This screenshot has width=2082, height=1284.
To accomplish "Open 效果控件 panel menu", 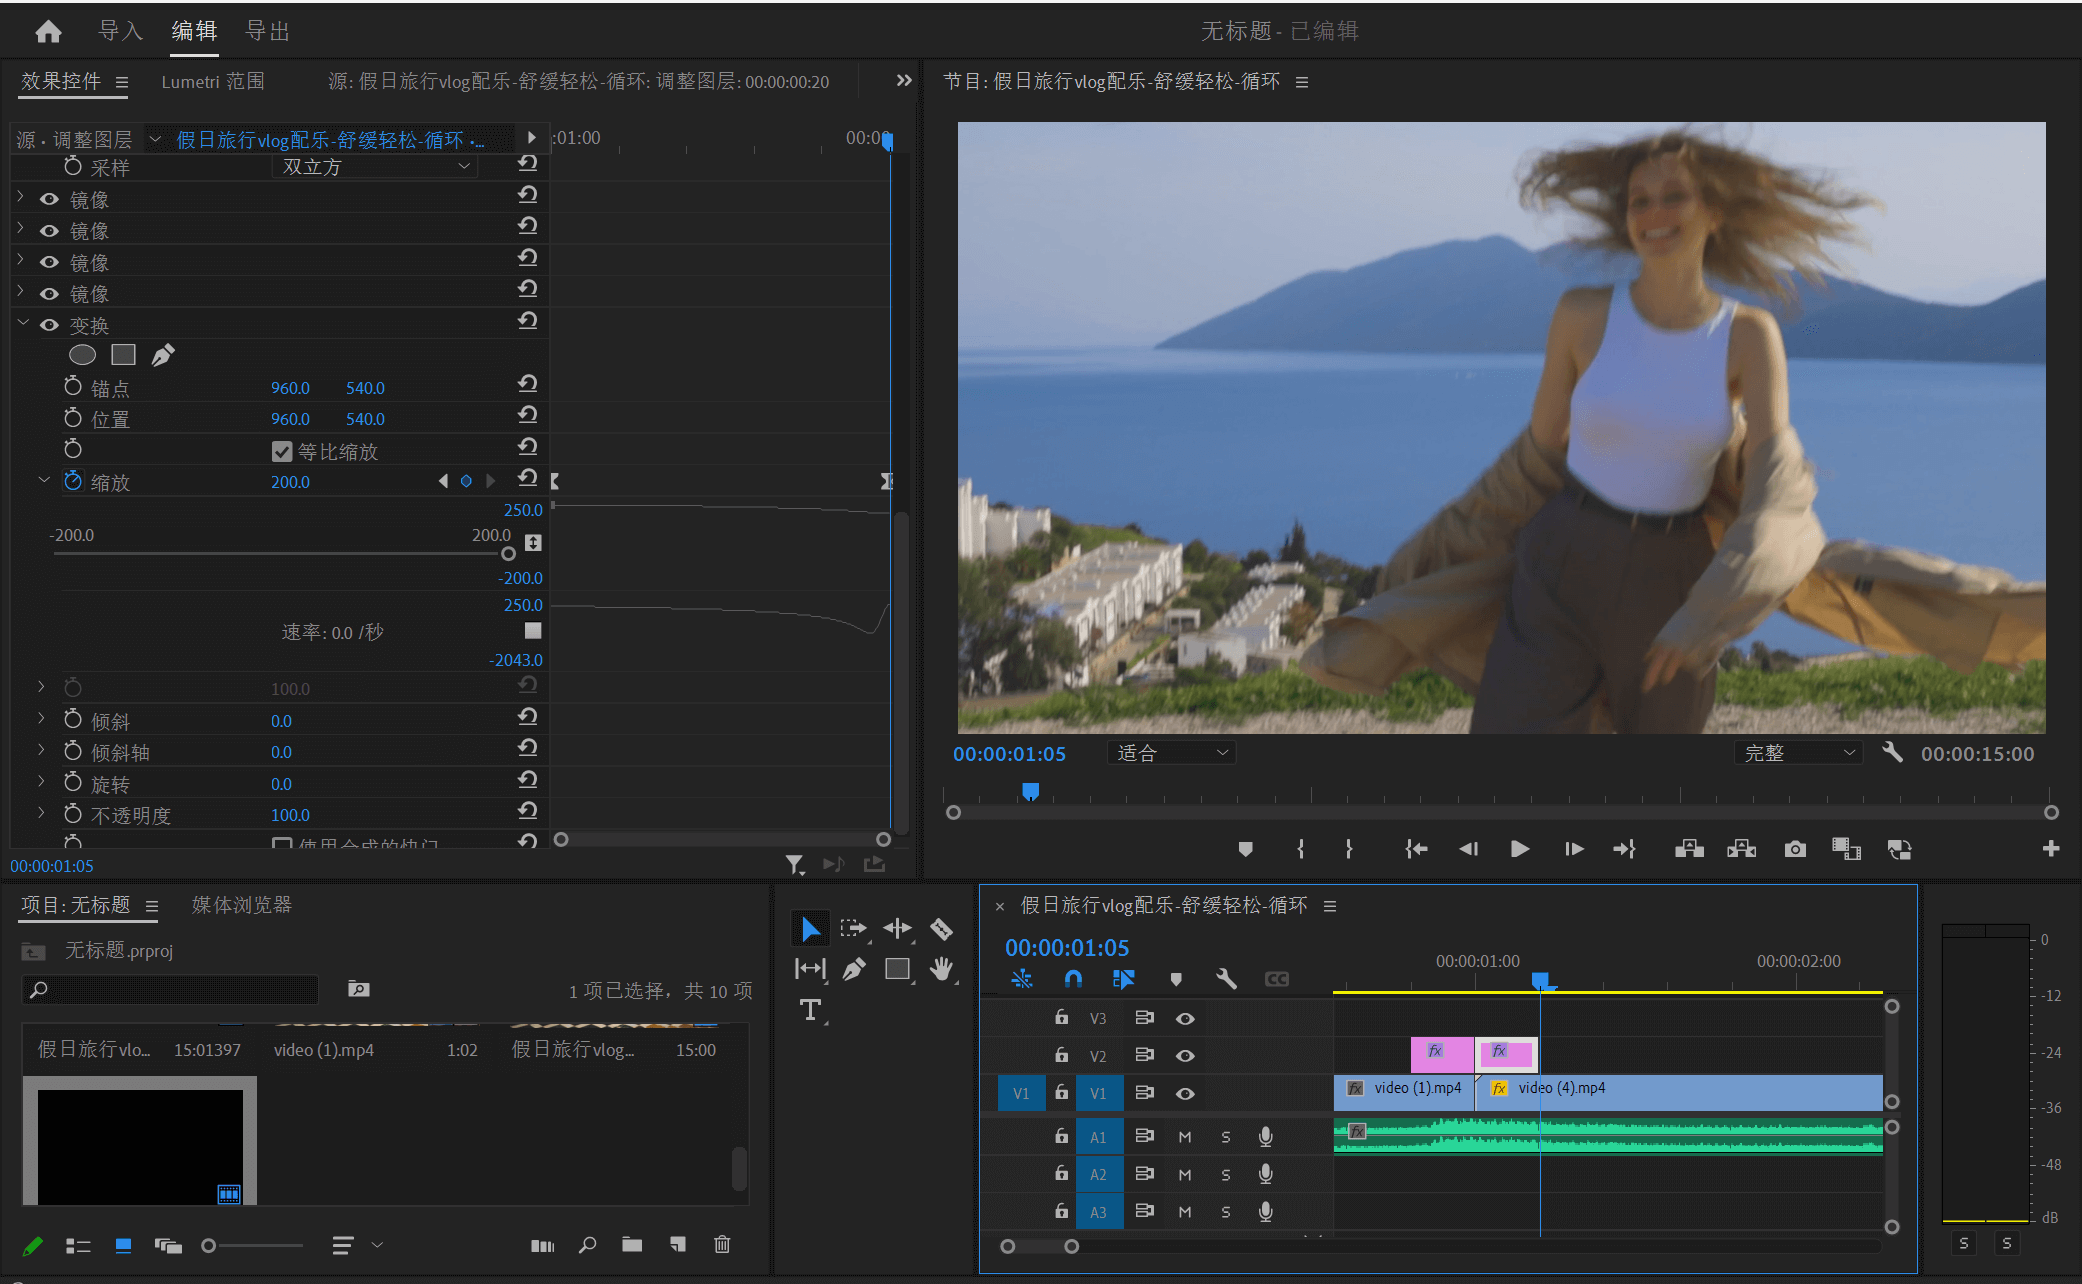I will pyautogui.click(x=122, y=82).
